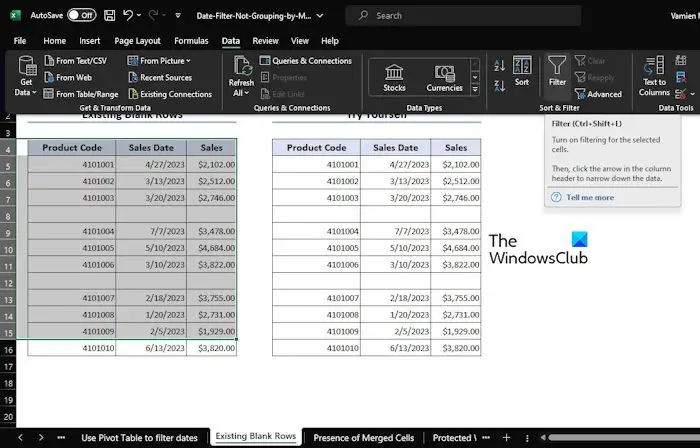The image size is (700, 448).
Task: Open Presence of Merged Cells sheet
Action: pyautogui.click(x=363, y=438)
